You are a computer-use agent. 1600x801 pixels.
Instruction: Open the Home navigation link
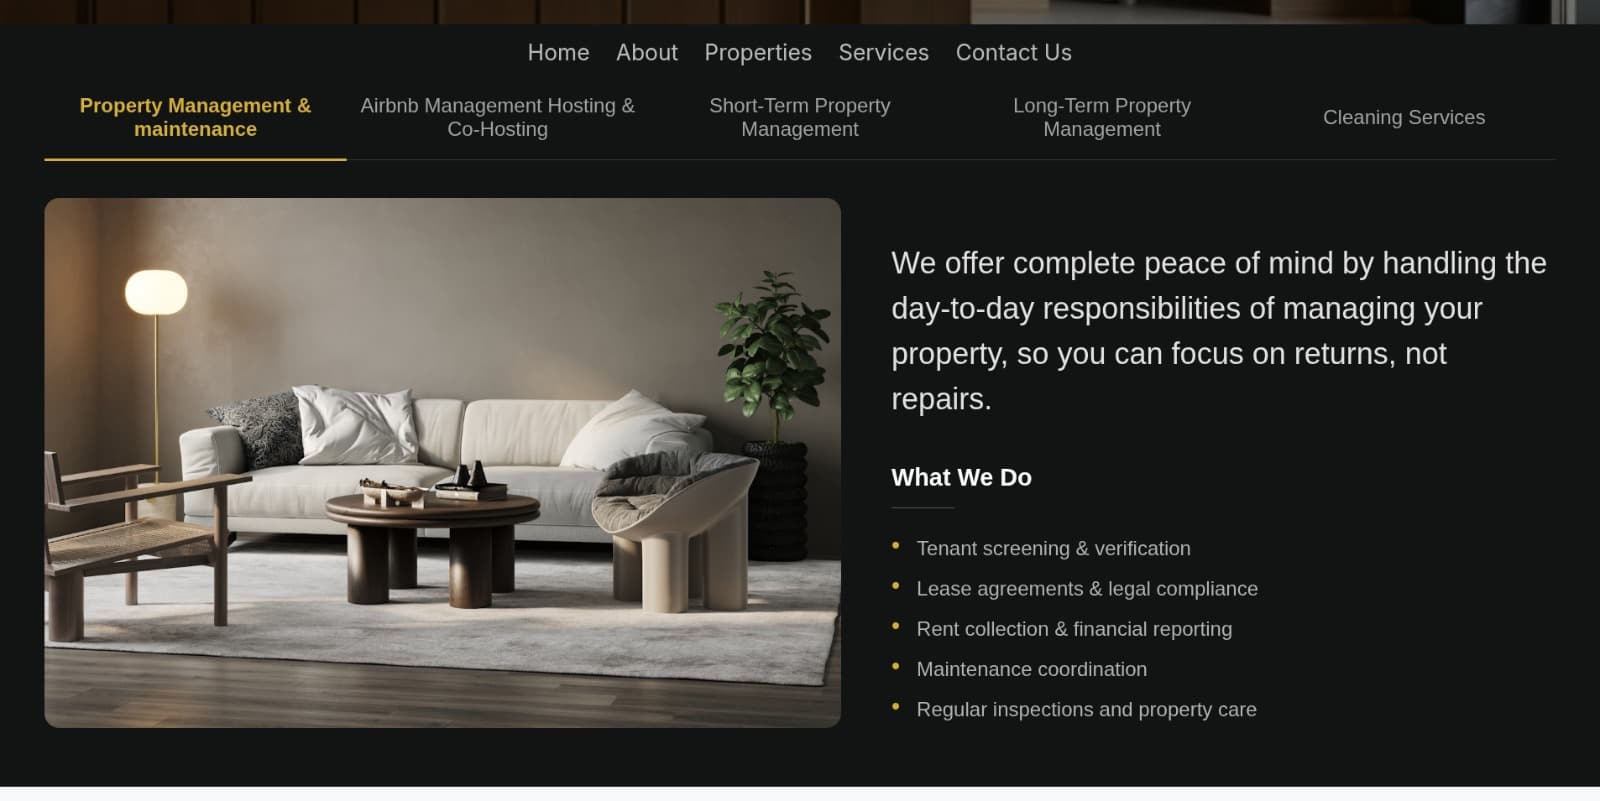tap(558, 52)
